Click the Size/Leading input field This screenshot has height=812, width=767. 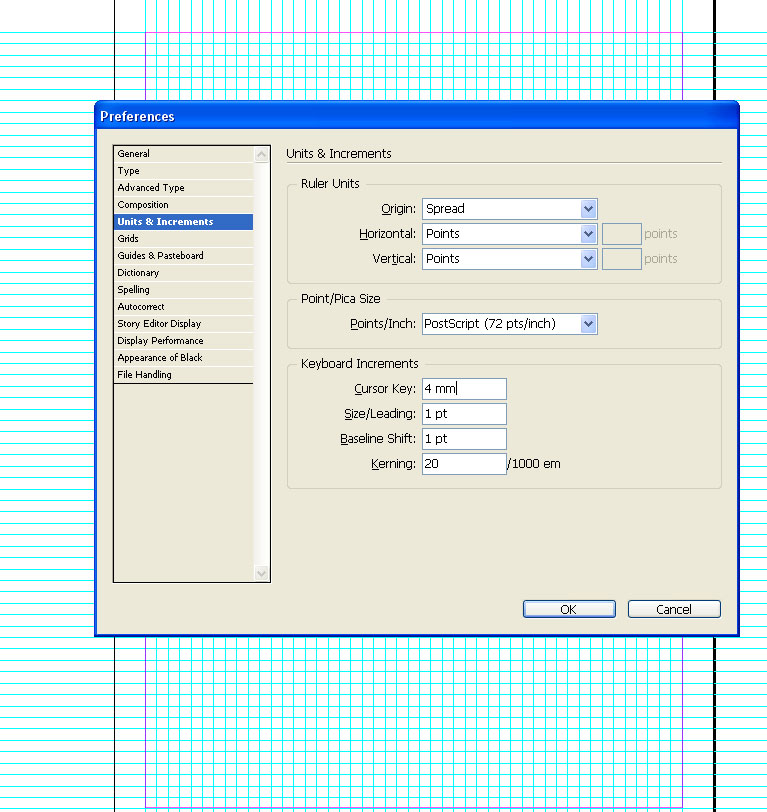point(464,414)
